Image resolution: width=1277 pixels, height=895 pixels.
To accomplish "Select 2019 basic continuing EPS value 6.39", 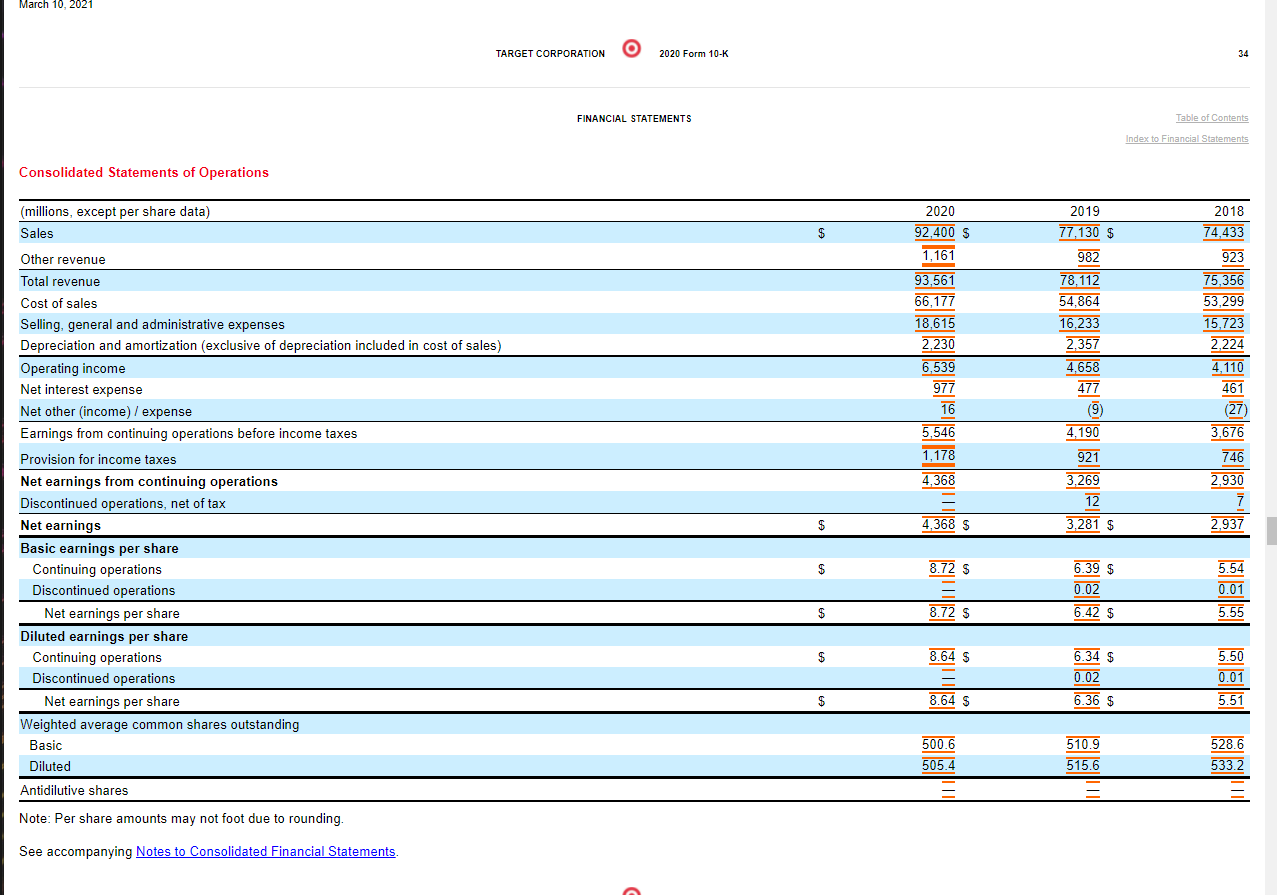I will pos(1087,569).
